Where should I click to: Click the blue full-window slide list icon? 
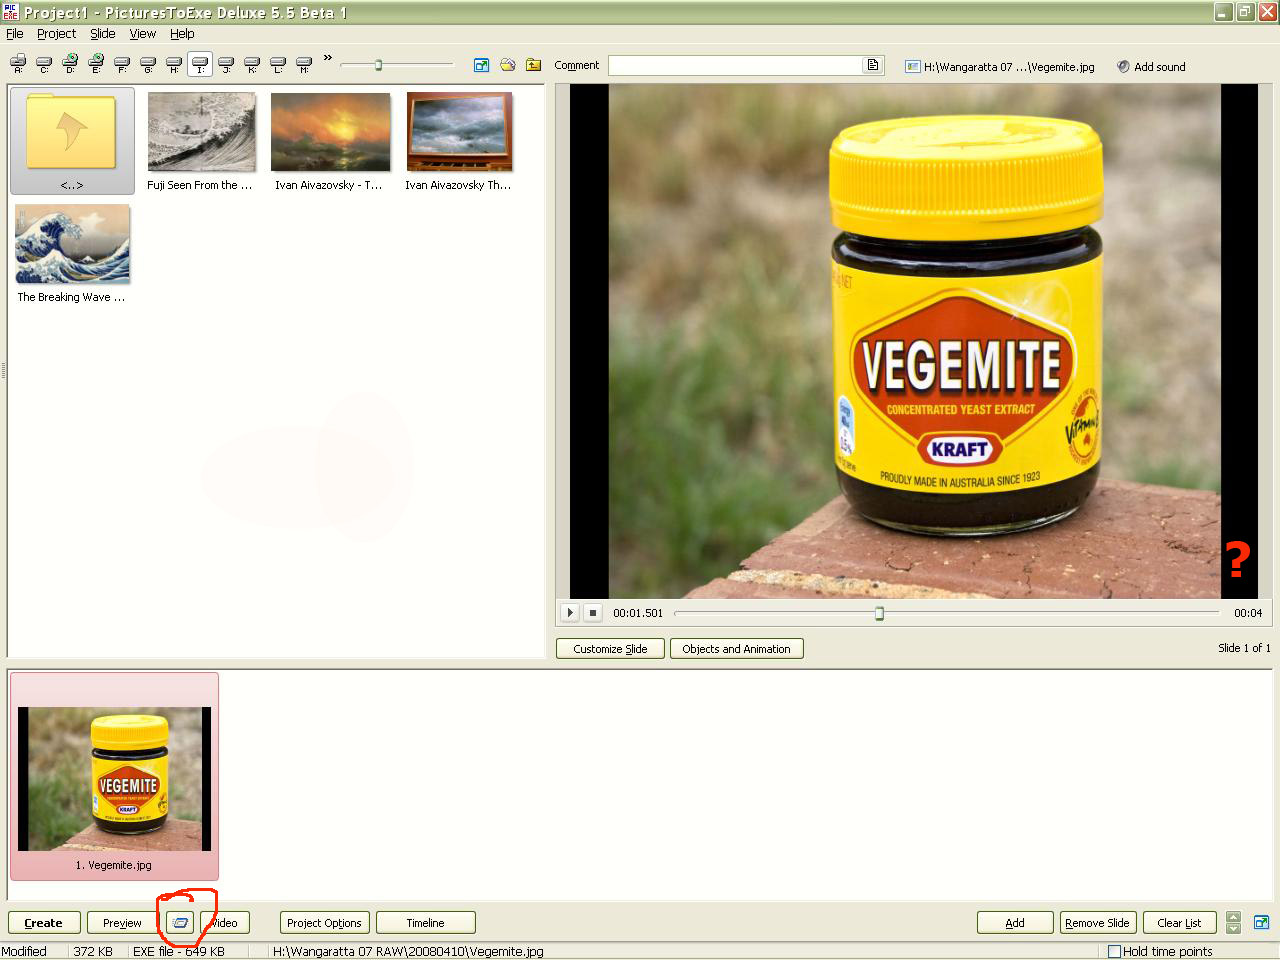1261,922
